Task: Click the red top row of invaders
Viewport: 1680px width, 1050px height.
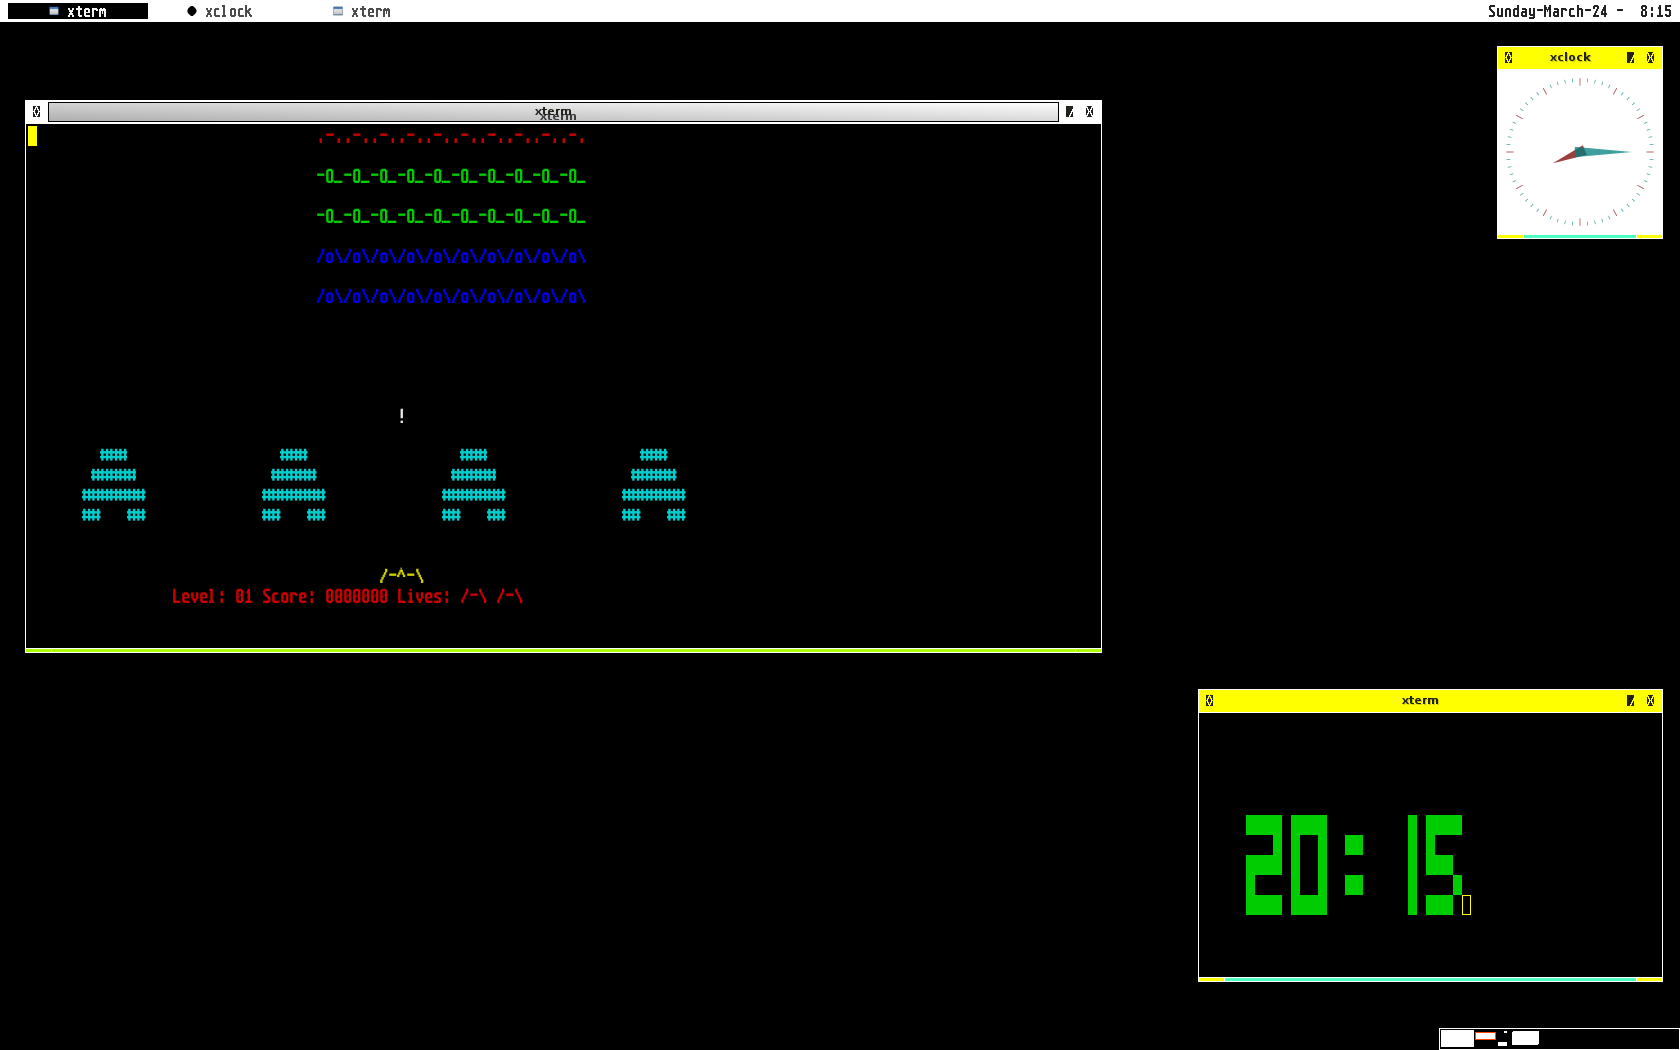Action: [451, 138]
